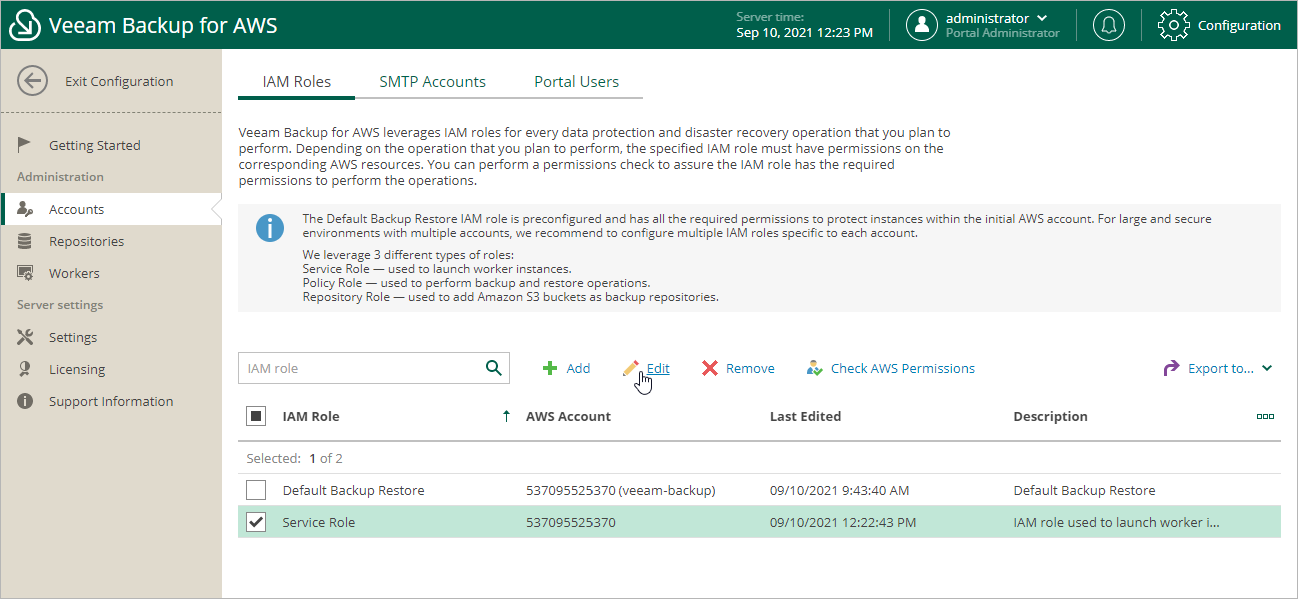Click the Licensing ribbon icon

[x=26, y=369]
